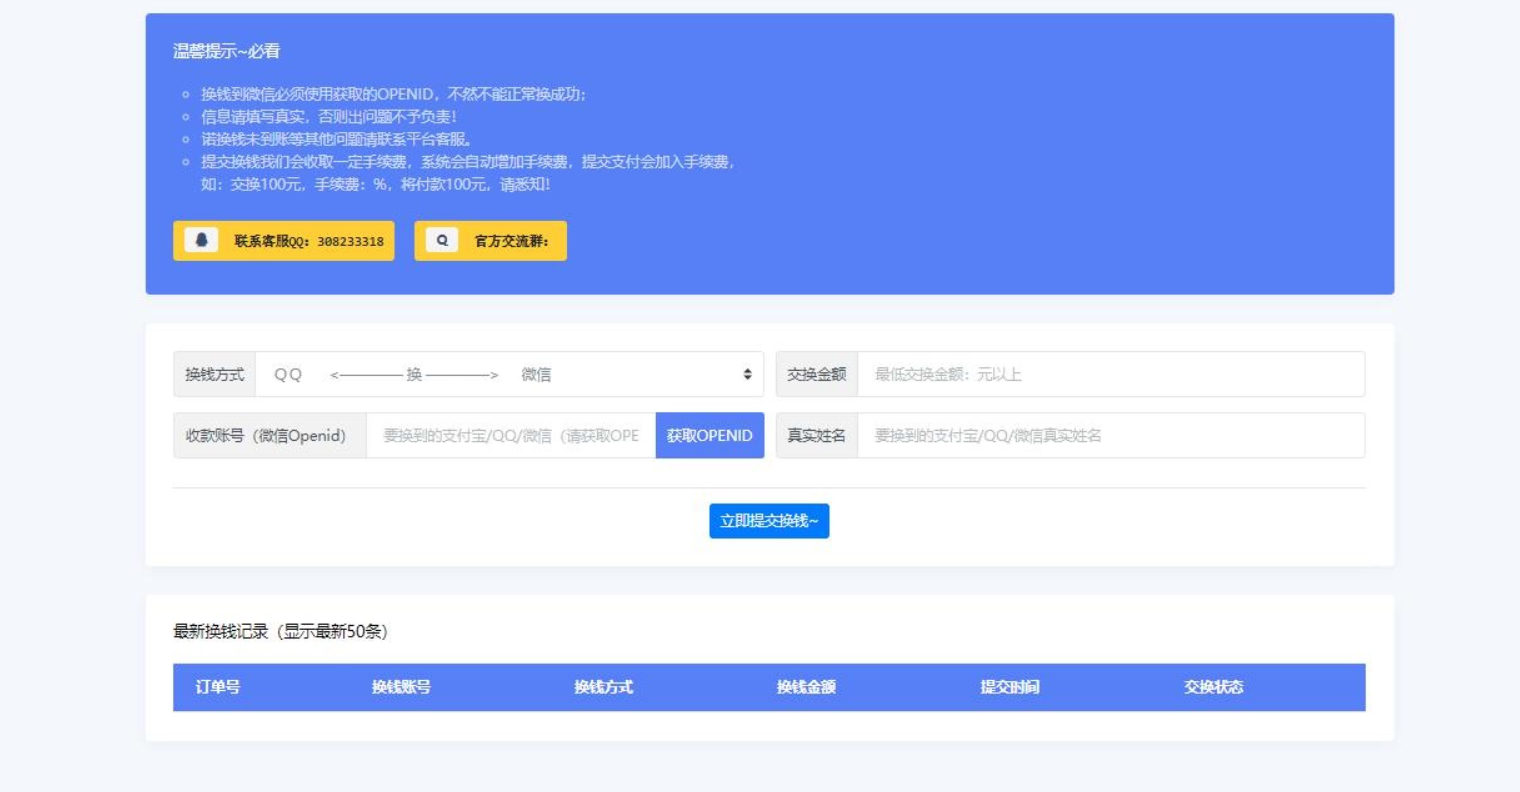Click the first tip line mentioning OPENID
Image resolution: width=1520 pixels, height=792 pixels.
(394, 94)
